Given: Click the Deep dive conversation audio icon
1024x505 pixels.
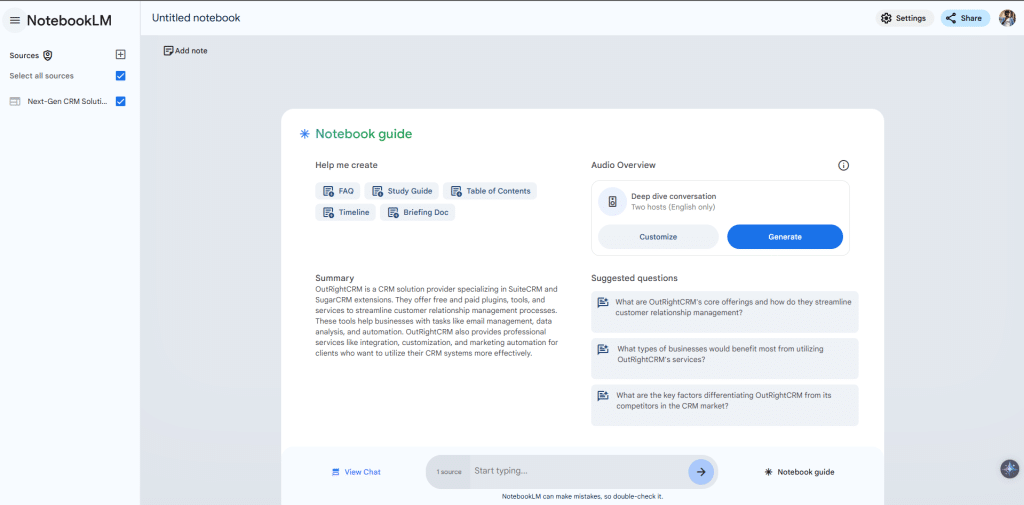Looking at the screenshot, I should tap(613, 201).
